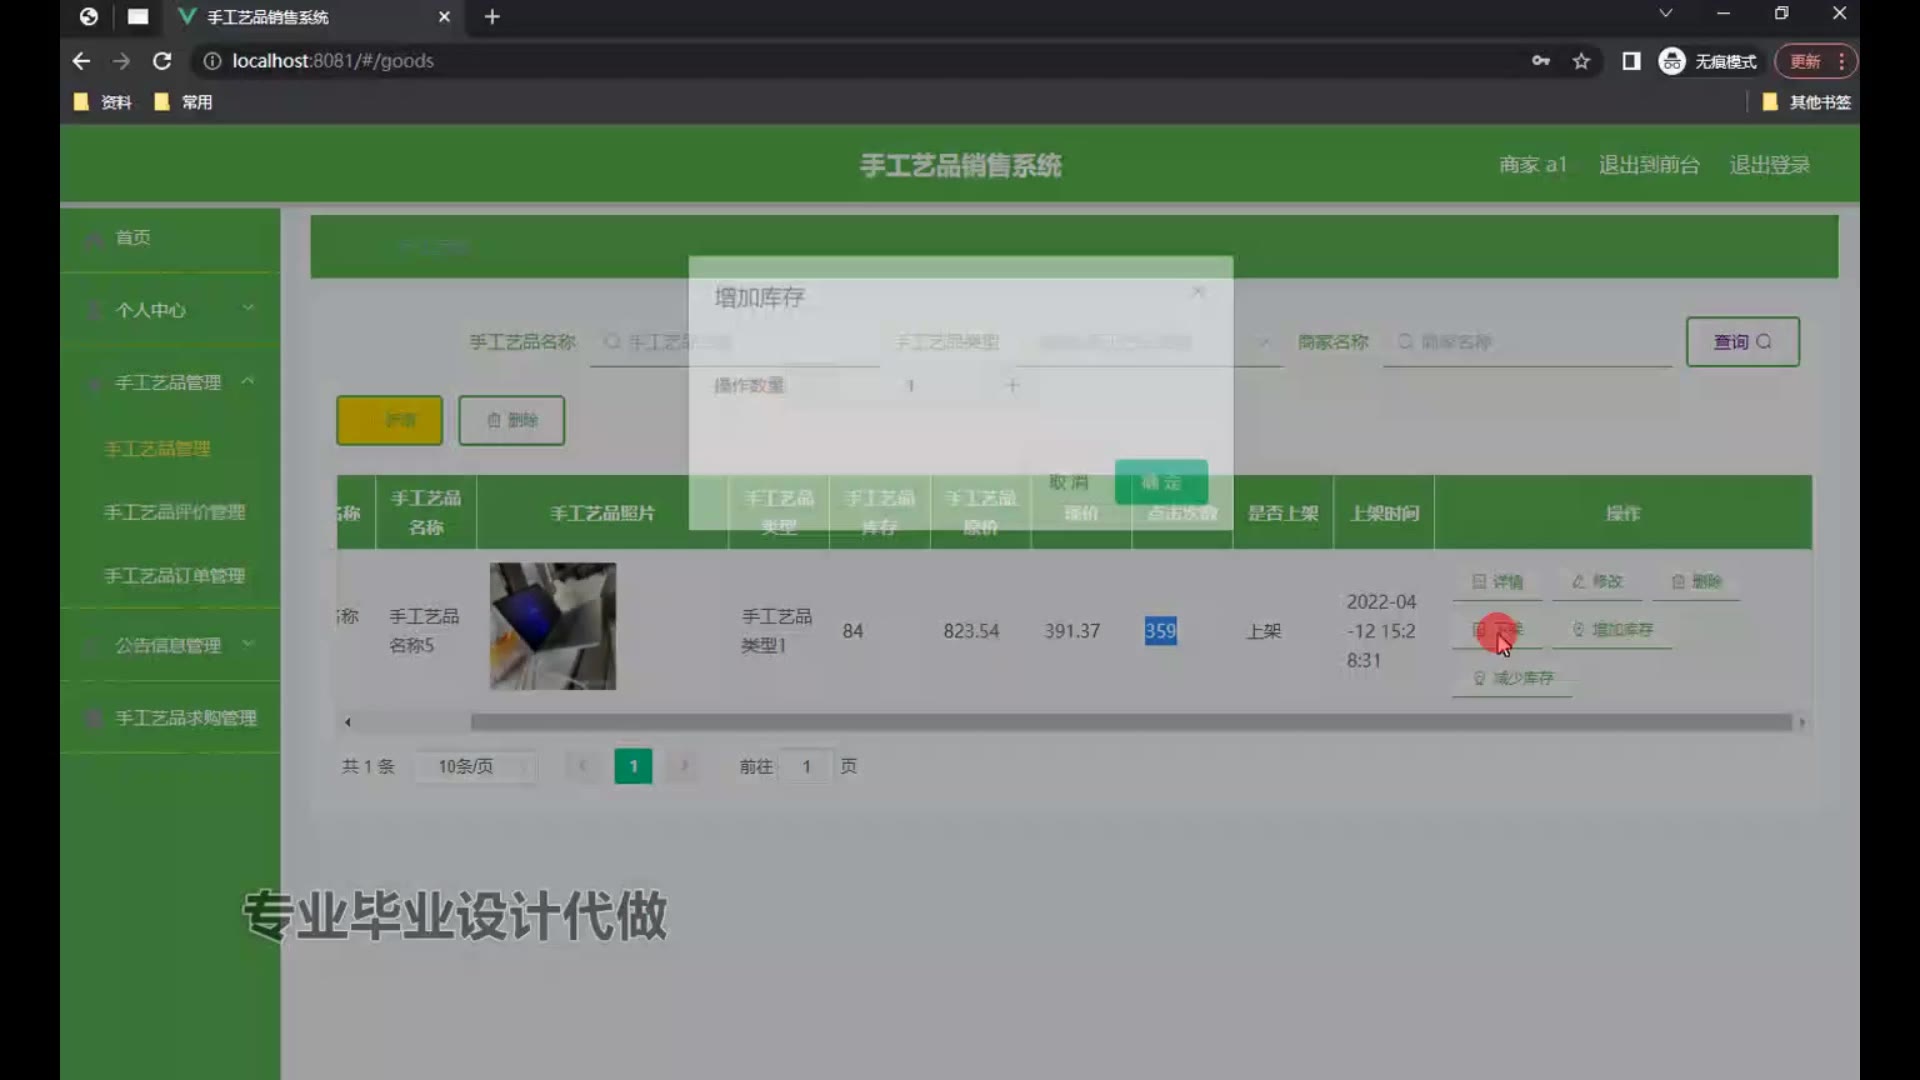Viewport: 1920px width, 1080px height.
Task: Go to the next page in pagination
Action: (x=684, y=767)
